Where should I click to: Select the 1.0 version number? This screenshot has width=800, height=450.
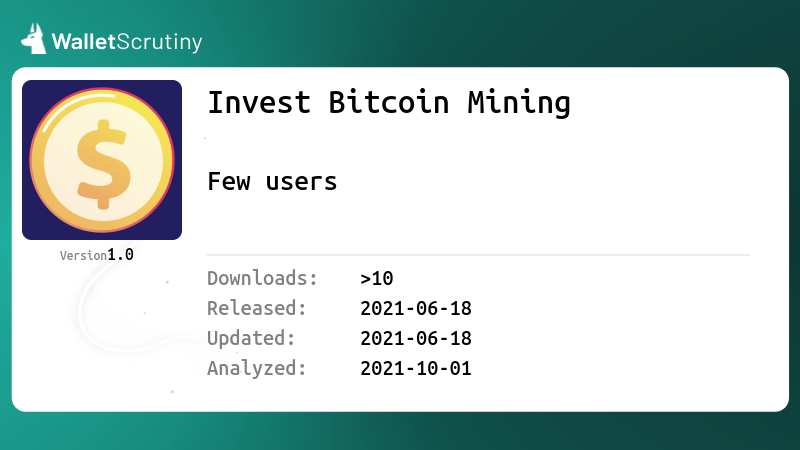tap(120, 255)
